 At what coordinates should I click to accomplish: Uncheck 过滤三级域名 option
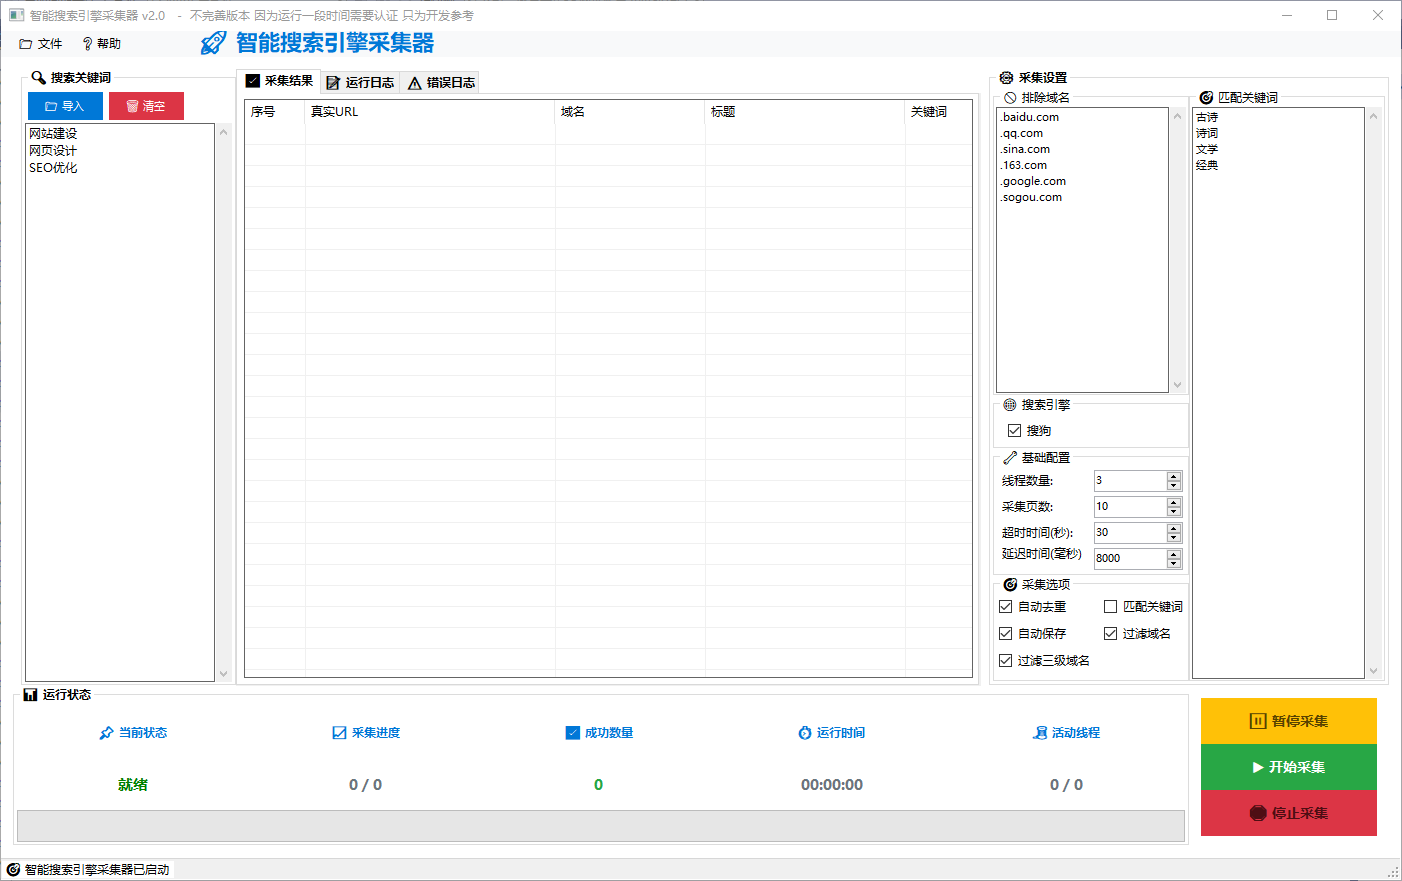[1005, 660]
